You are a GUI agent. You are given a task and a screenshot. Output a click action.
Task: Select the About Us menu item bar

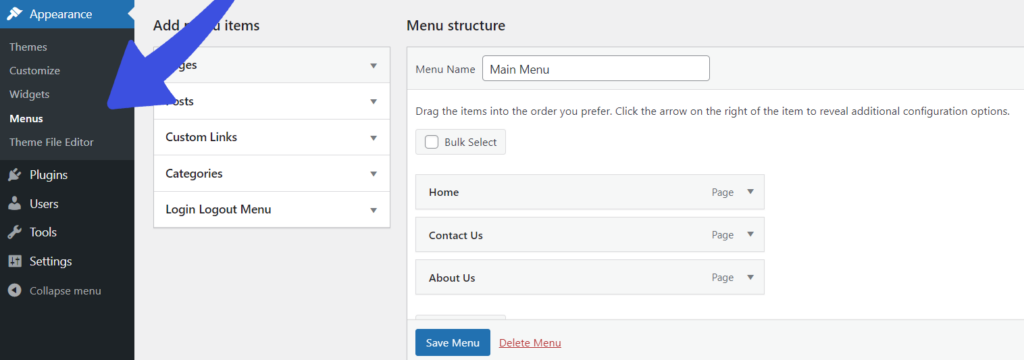(x=590, y=277)
